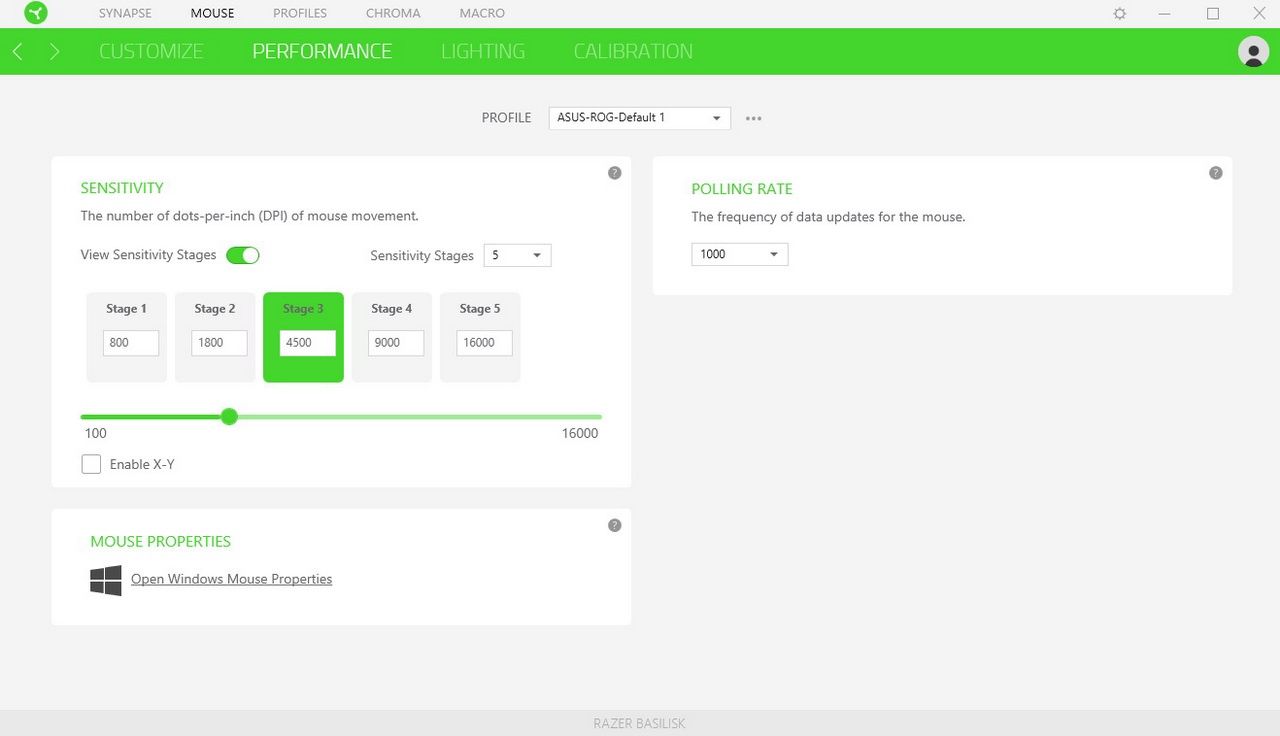Go forward with the right arrow

[x=54, y=51]
